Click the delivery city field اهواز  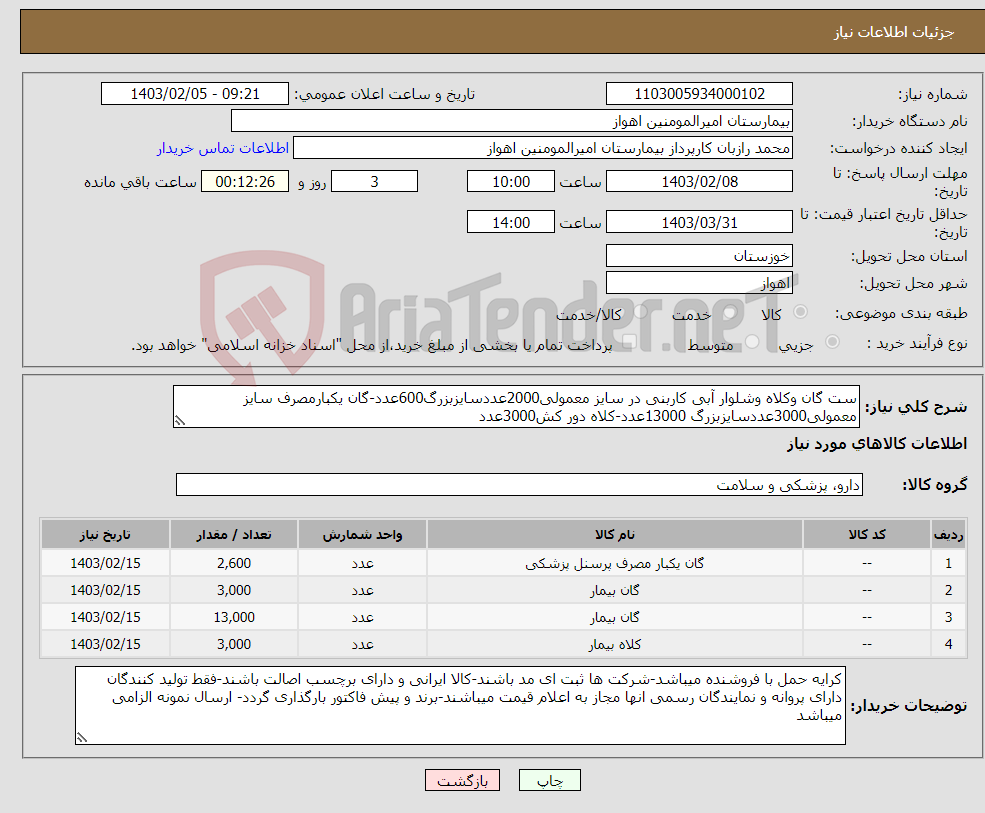(699, 283)
